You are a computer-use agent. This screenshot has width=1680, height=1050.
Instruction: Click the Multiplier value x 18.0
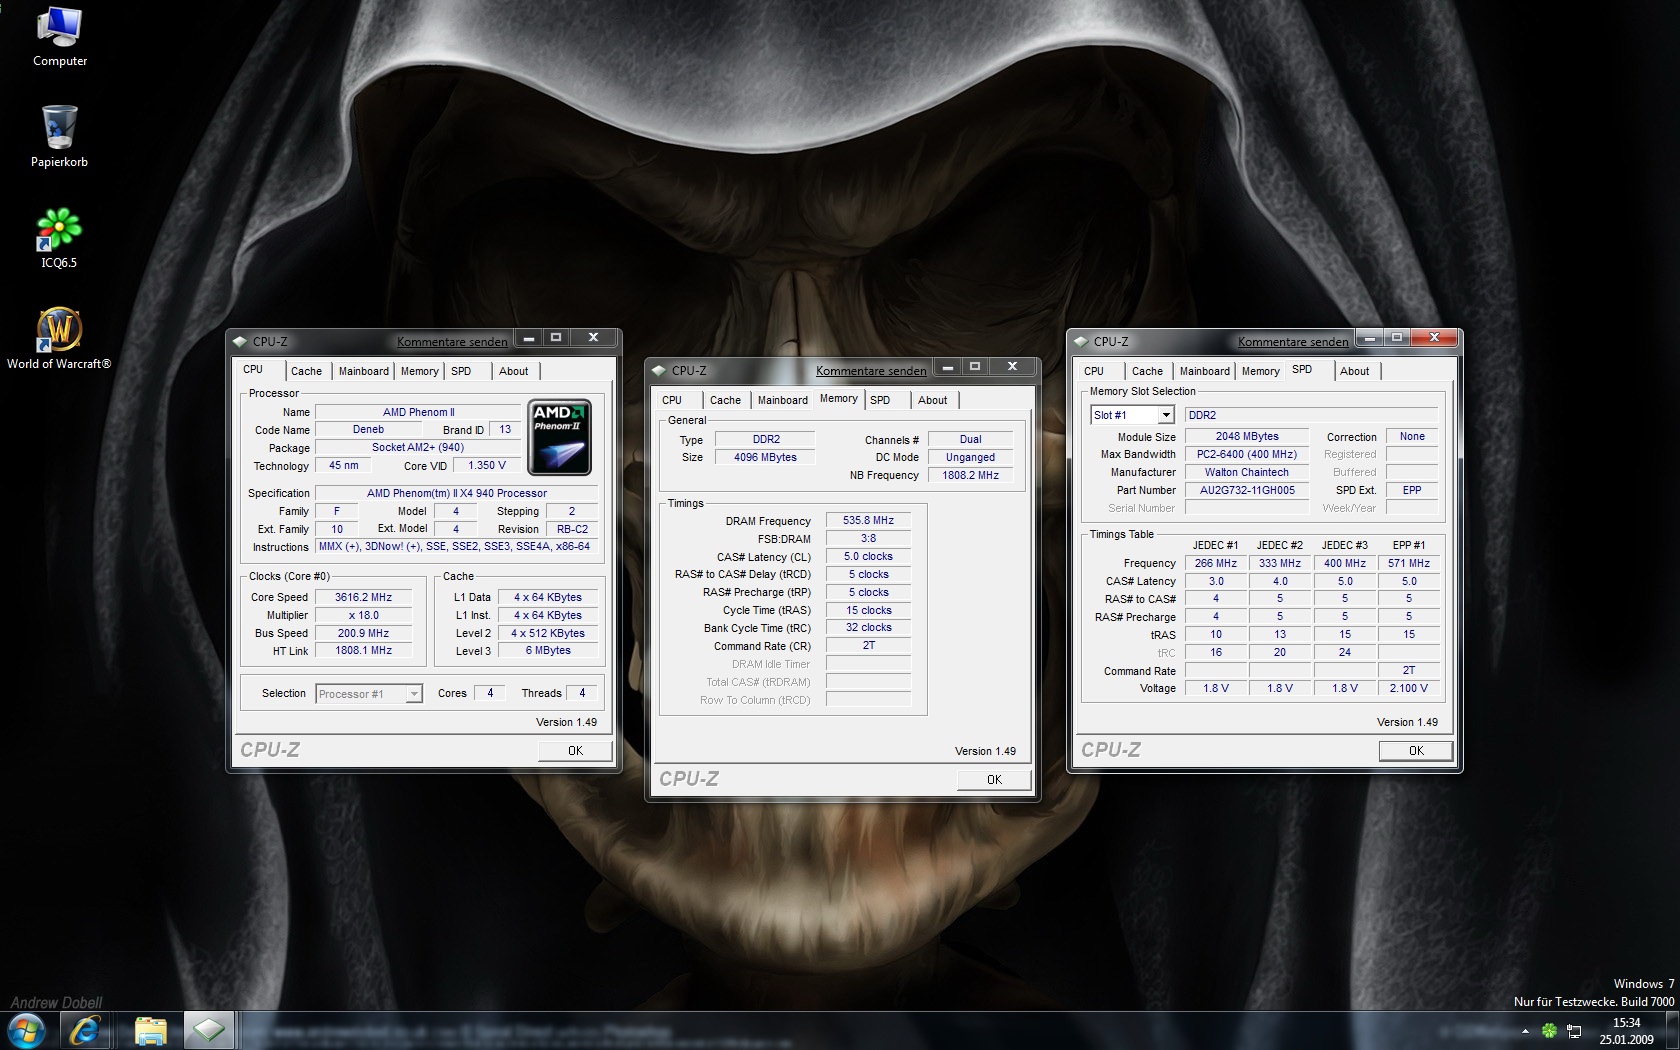tap(363, 616)
